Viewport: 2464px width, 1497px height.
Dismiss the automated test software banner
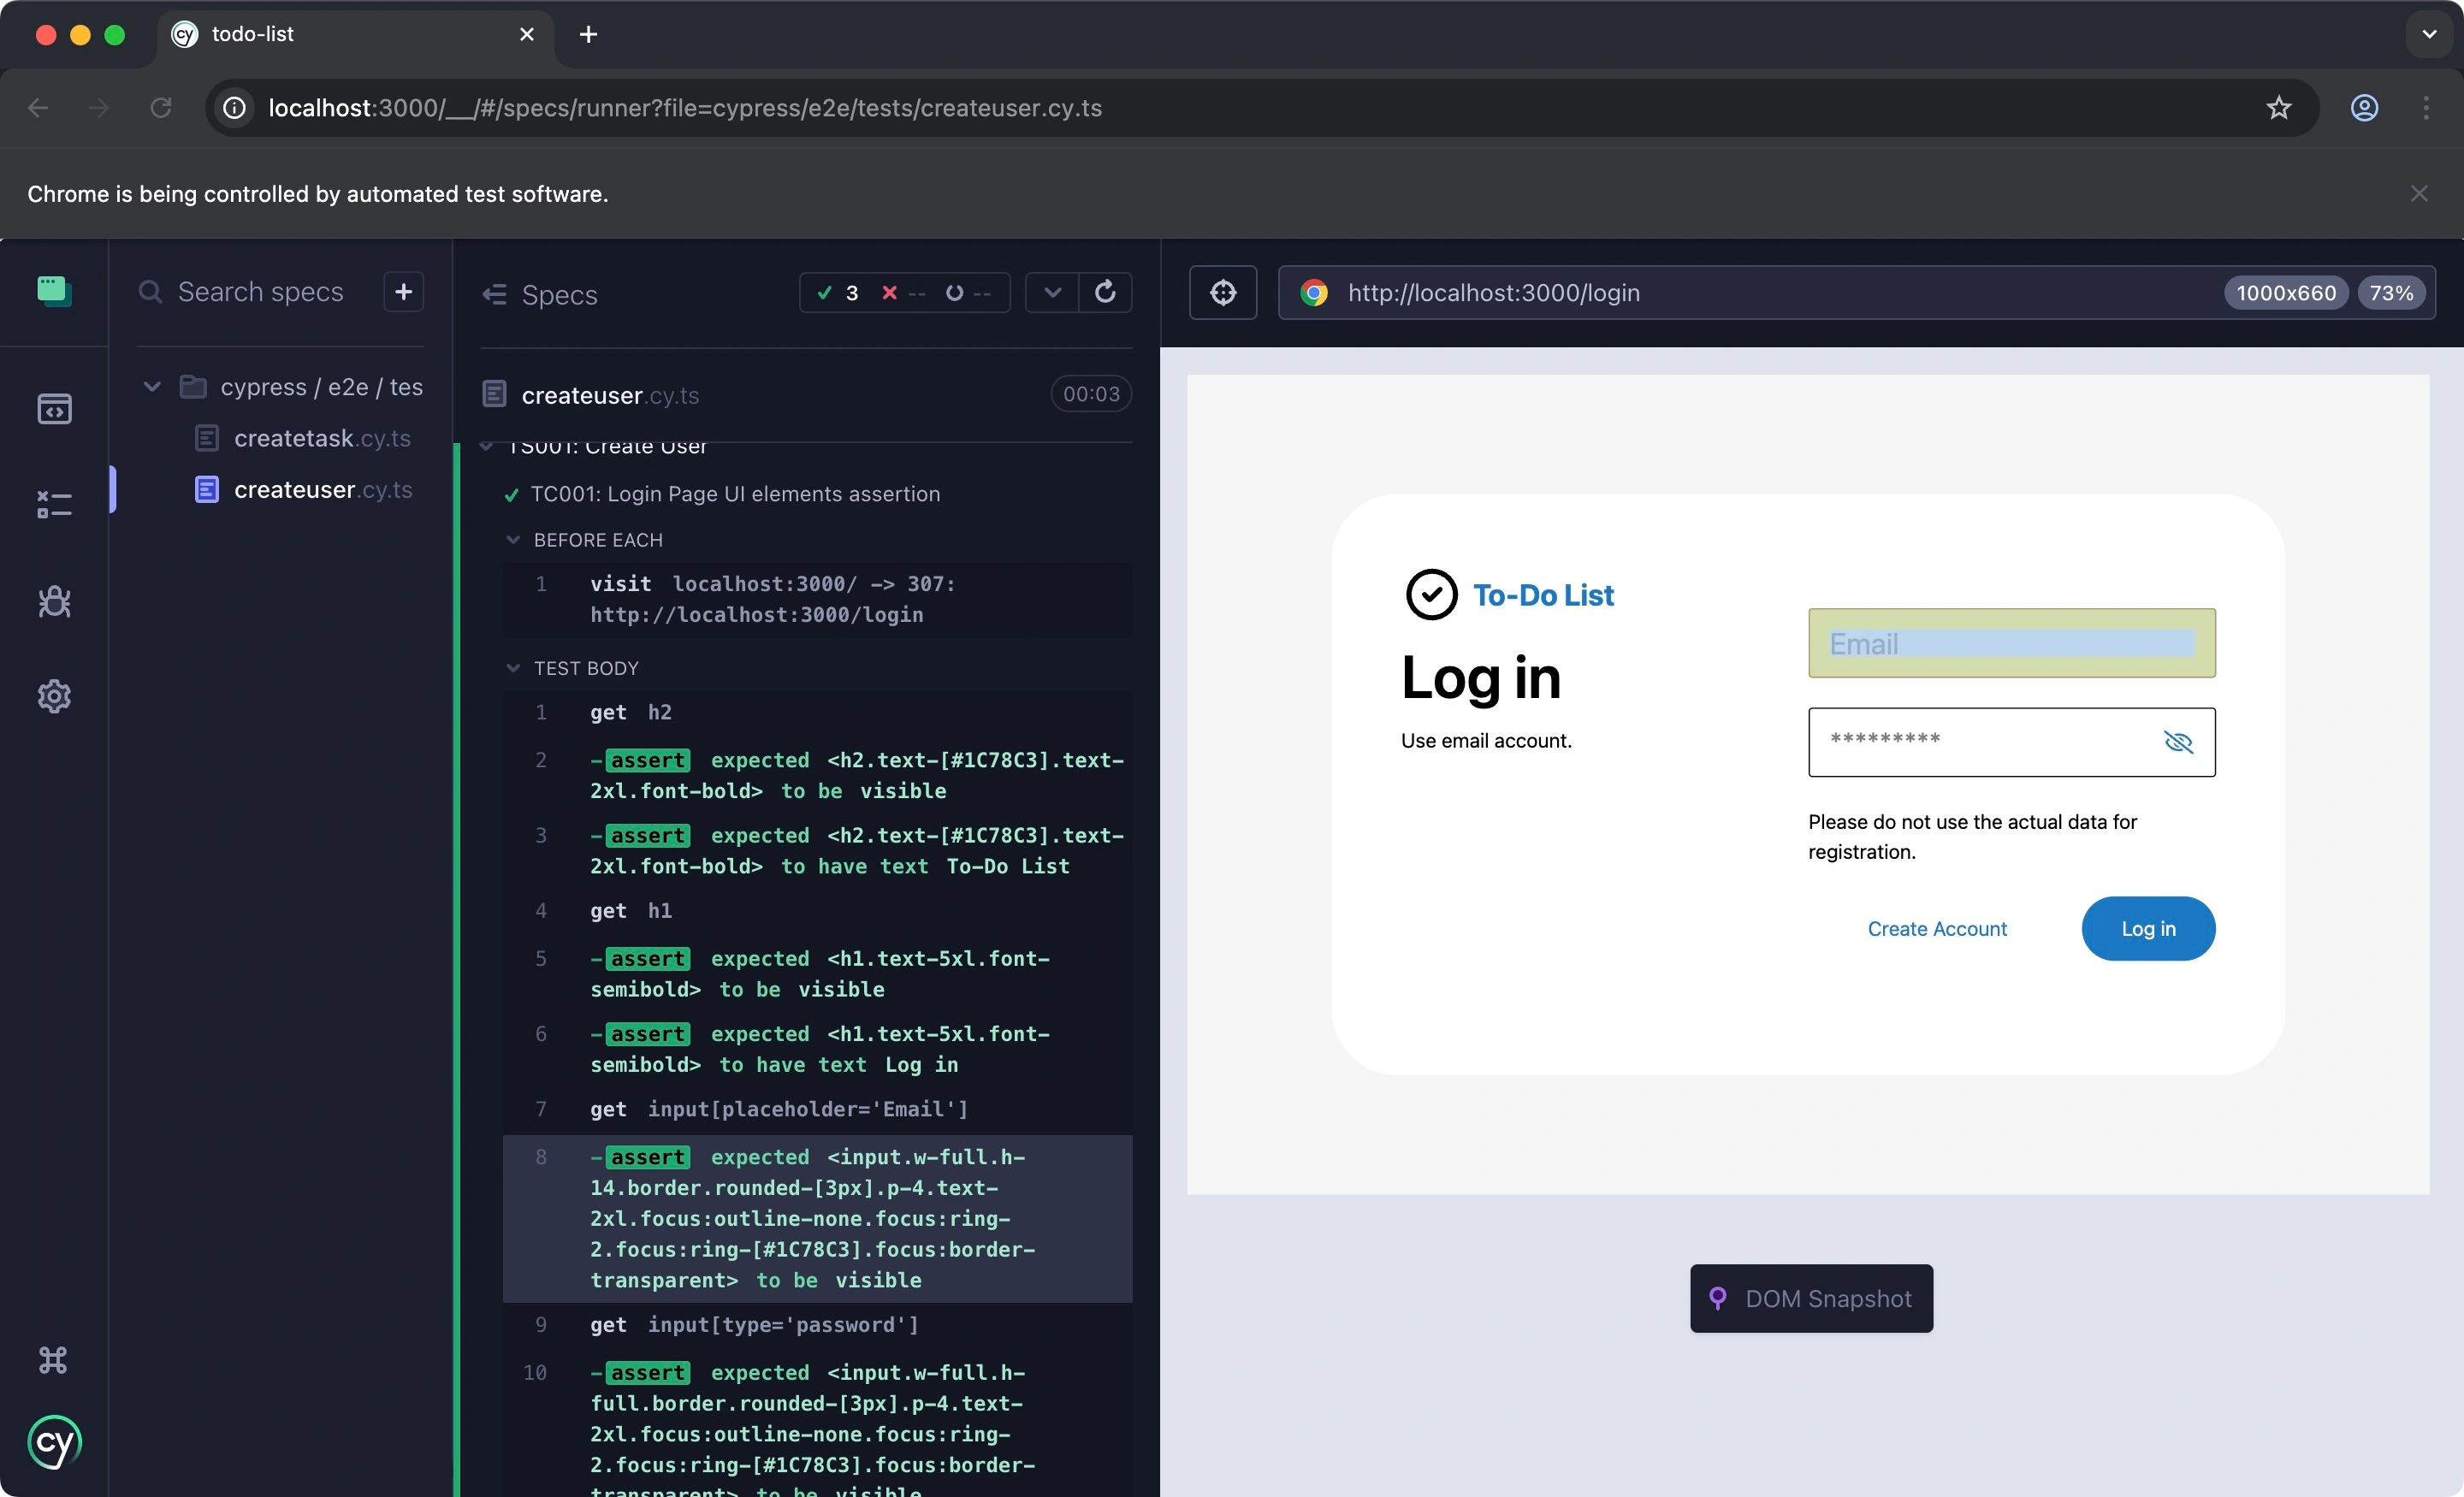point(2419,193)
